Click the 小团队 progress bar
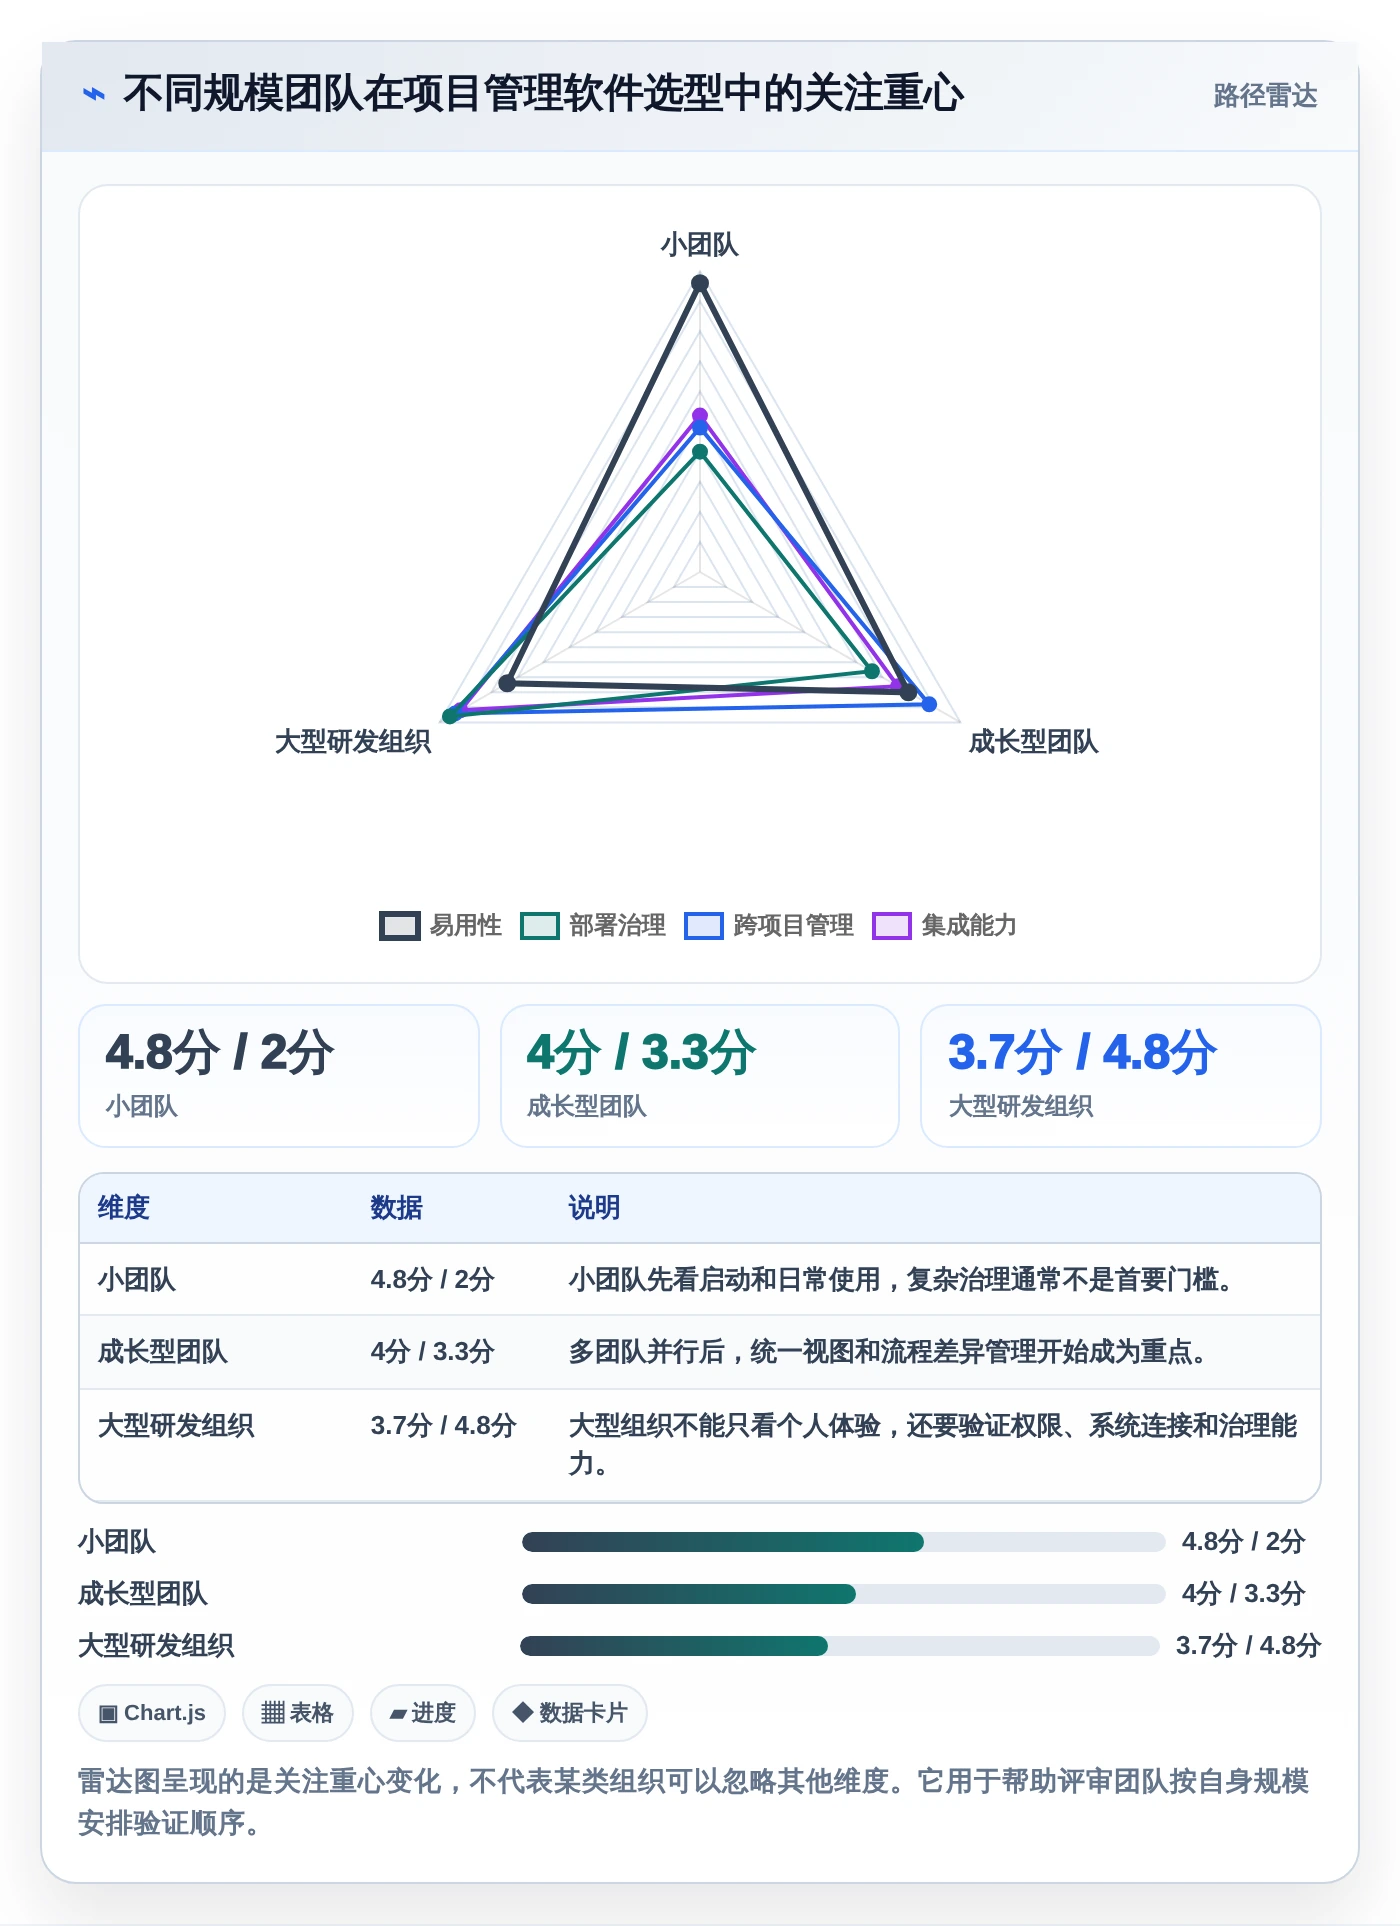 (x=844, y=1542)
